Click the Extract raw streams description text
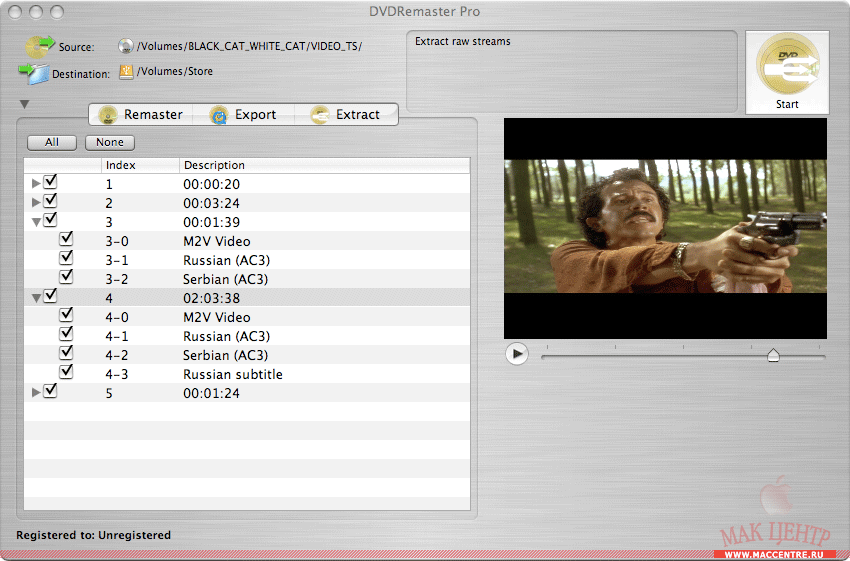The height and width of the screenshot is (561, 850). pos(462,41)
